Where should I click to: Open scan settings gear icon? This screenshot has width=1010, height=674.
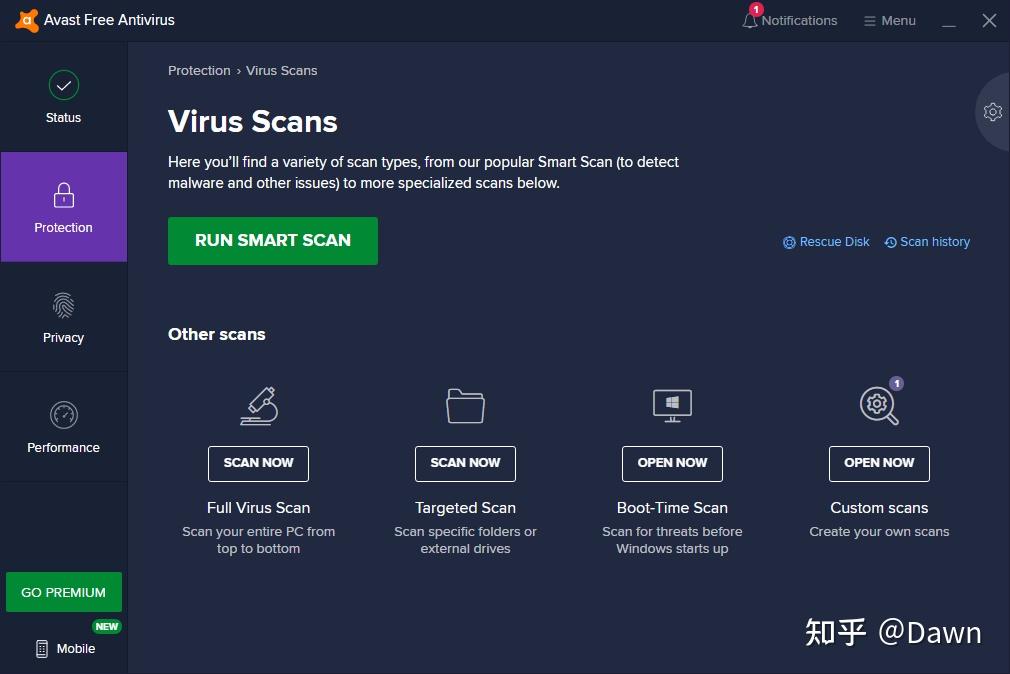click(993, 112)
